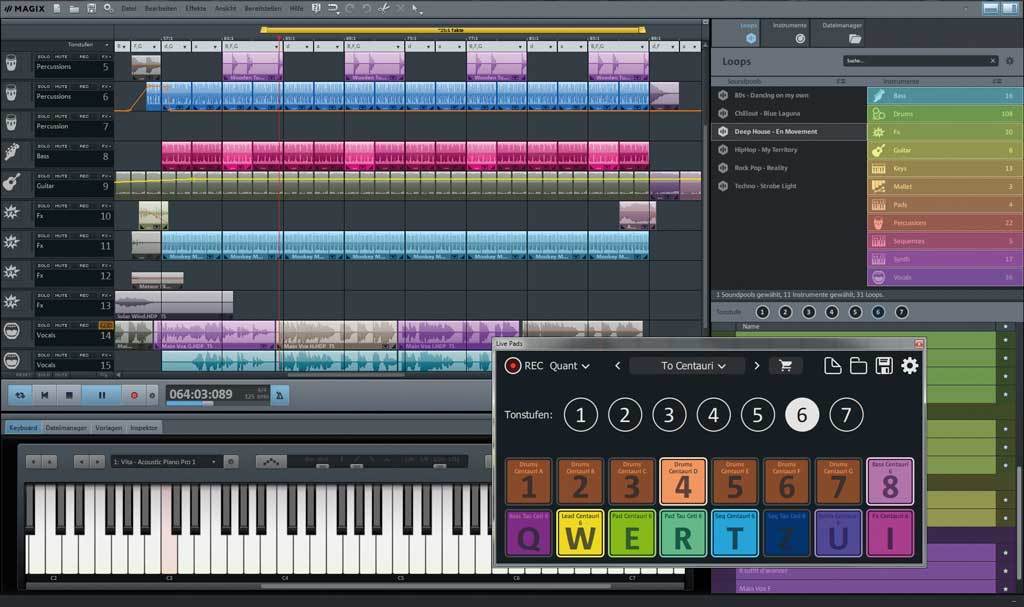
Task: Pause playback in the transport bar
Action: (x=101, y=395)
